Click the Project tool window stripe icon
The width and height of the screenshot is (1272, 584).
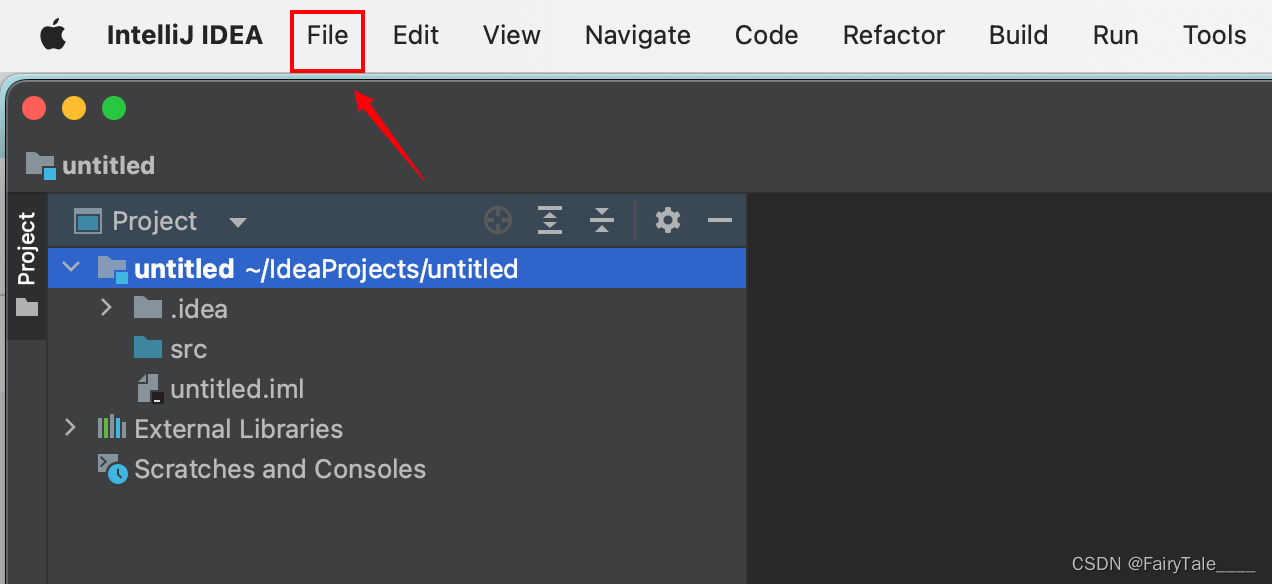26,244
